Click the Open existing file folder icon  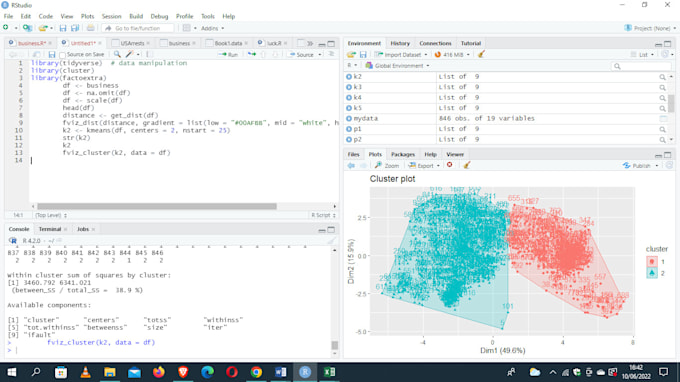(42, 28)
